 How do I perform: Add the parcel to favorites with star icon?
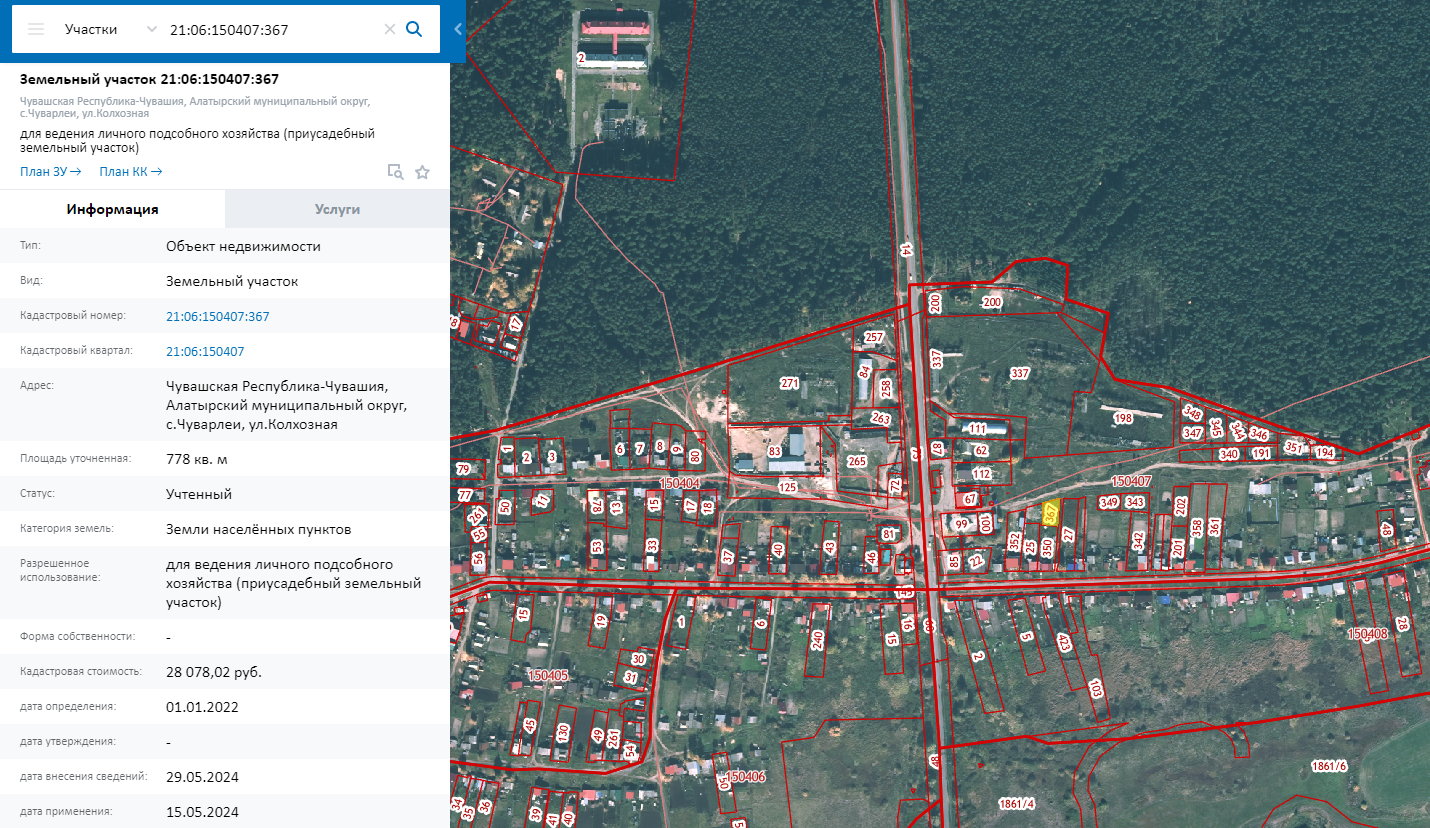(422, 172)
